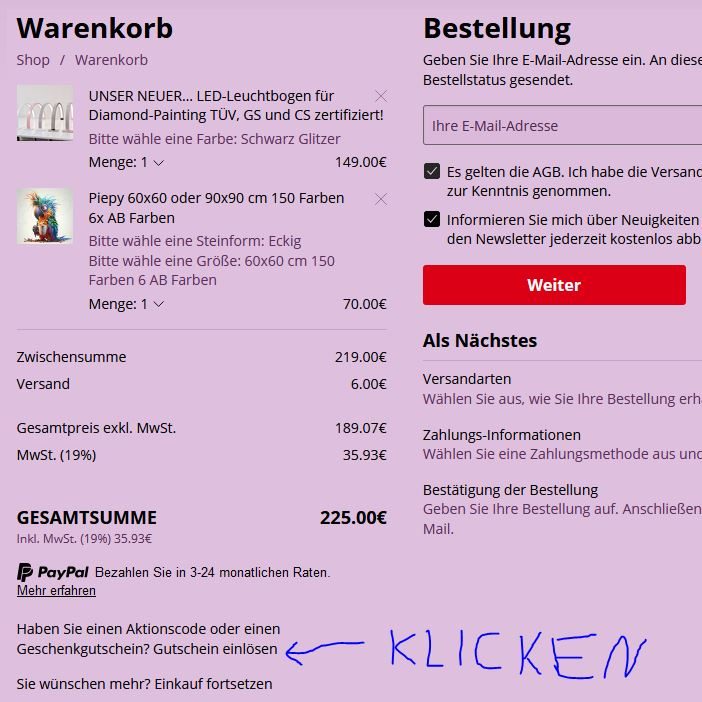Expand quantity dropdown for Piepy item
This screenshot has width=702, height=702.
point(126,304)
